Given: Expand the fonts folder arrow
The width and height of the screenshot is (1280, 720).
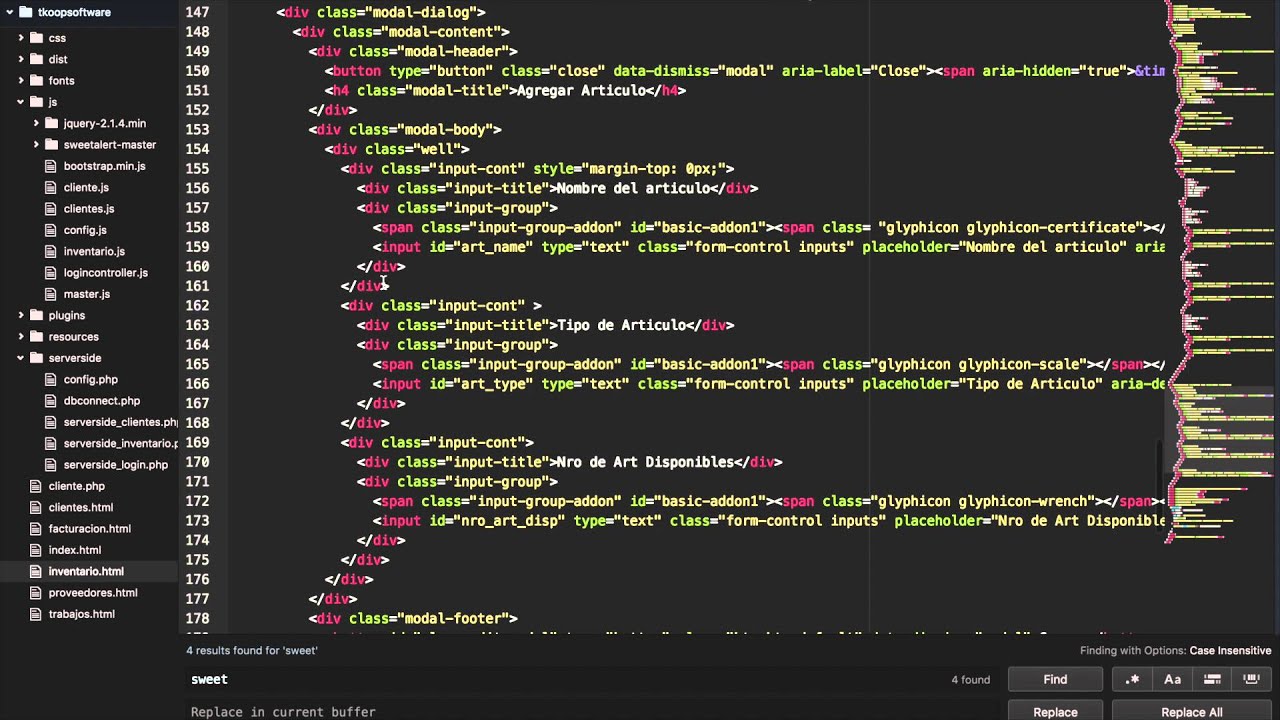Looking at the screenshot, I should click(21, 80).
